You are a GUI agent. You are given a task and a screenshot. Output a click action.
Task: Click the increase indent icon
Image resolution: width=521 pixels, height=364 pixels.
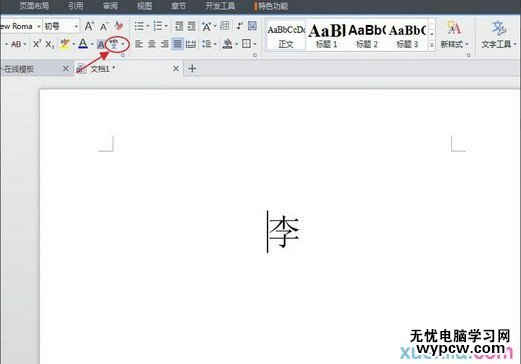(x=191, y=26)
